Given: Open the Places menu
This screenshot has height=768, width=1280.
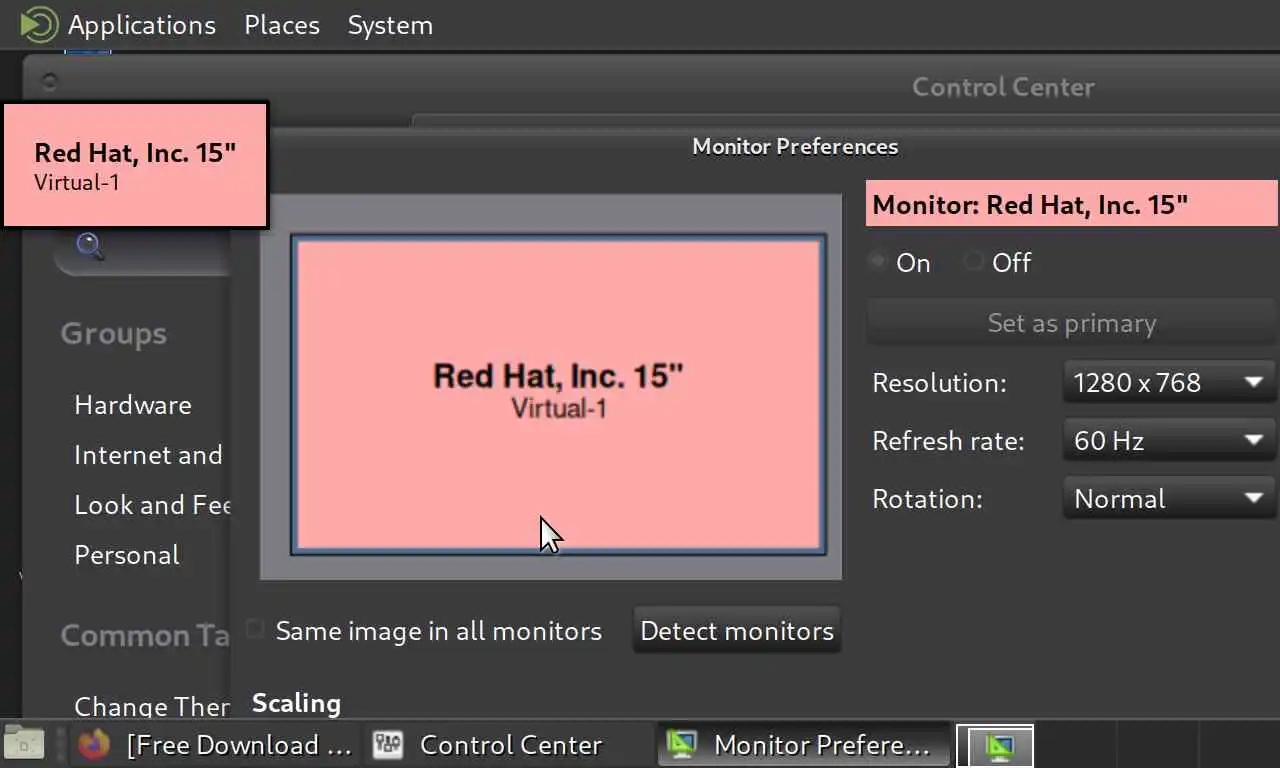Looking at the screenshot, I should (282, 25).
